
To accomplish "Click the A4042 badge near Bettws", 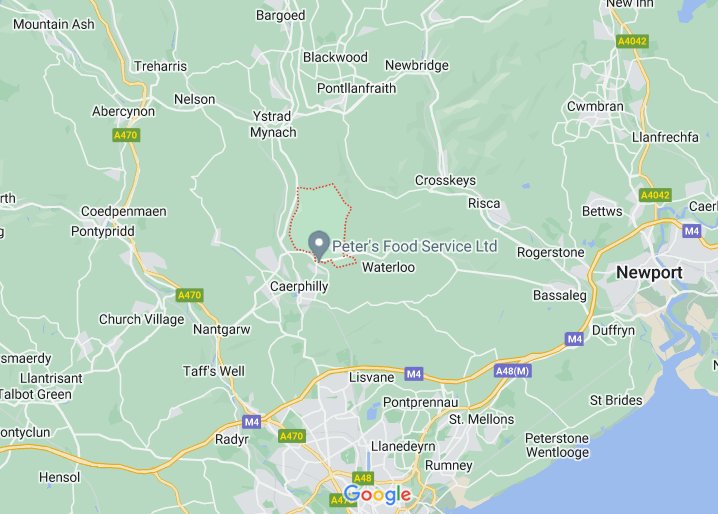I will tap(656, 195).
